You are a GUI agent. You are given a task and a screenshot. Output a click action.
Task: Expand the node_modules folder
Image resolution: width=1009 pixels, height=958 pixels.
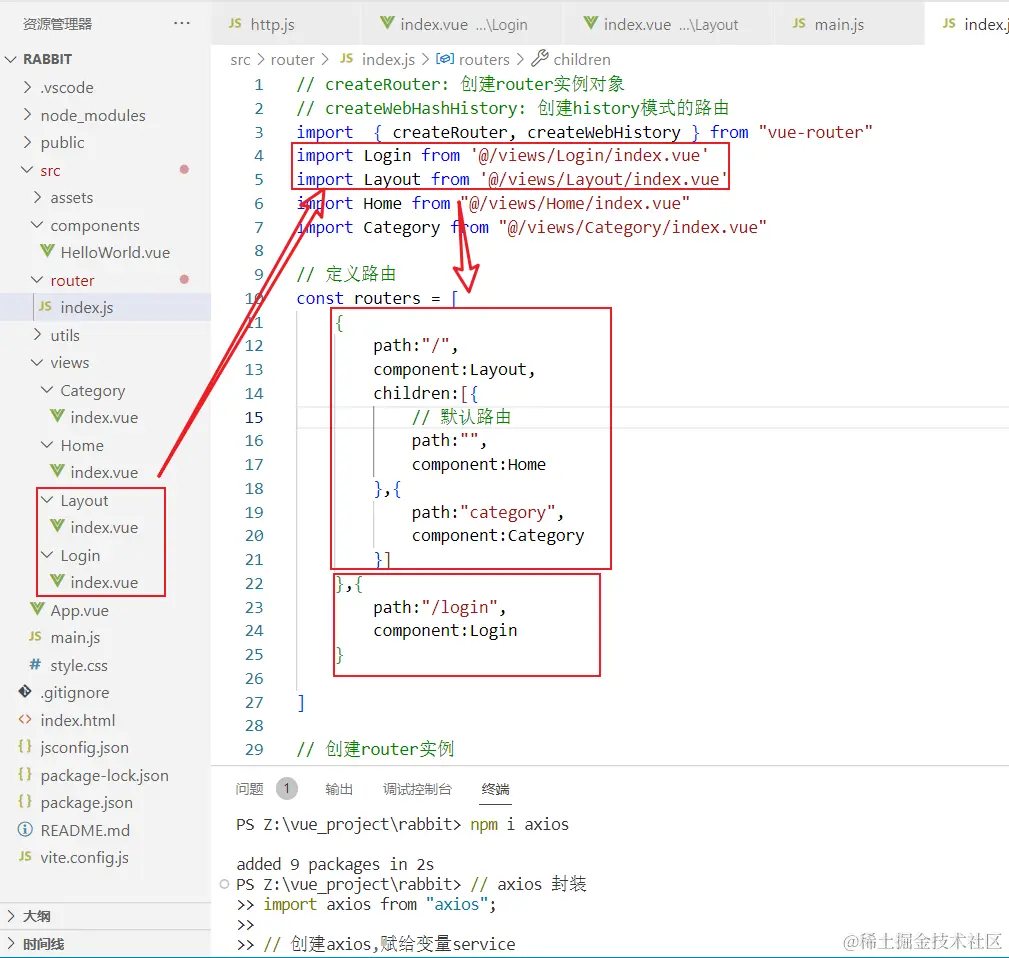coord(27,115)
